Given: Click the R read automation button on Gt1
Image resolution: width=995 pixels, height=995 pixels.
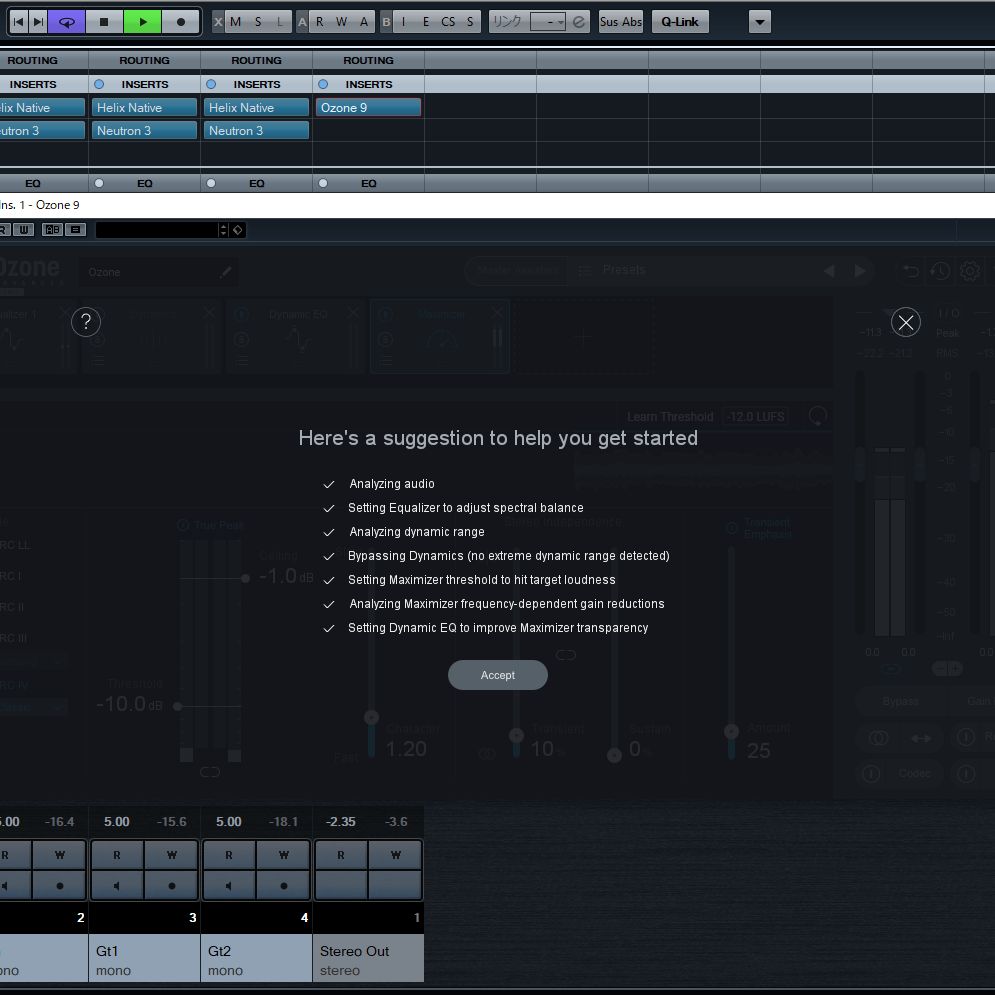Looking at the screenshot, I should coord(117,855).
